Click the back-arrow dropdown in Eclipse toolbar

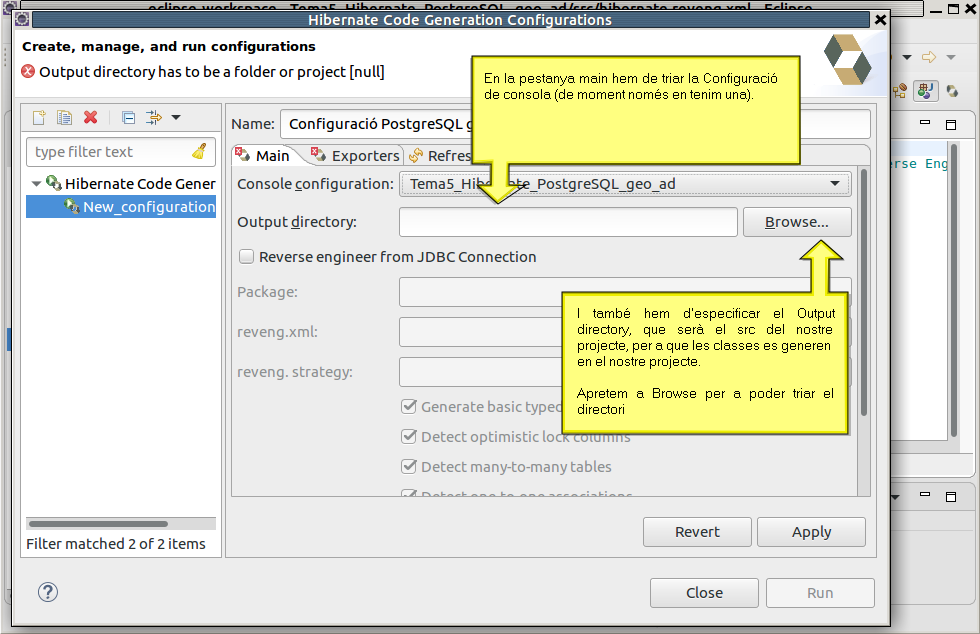tap(907, 58)
